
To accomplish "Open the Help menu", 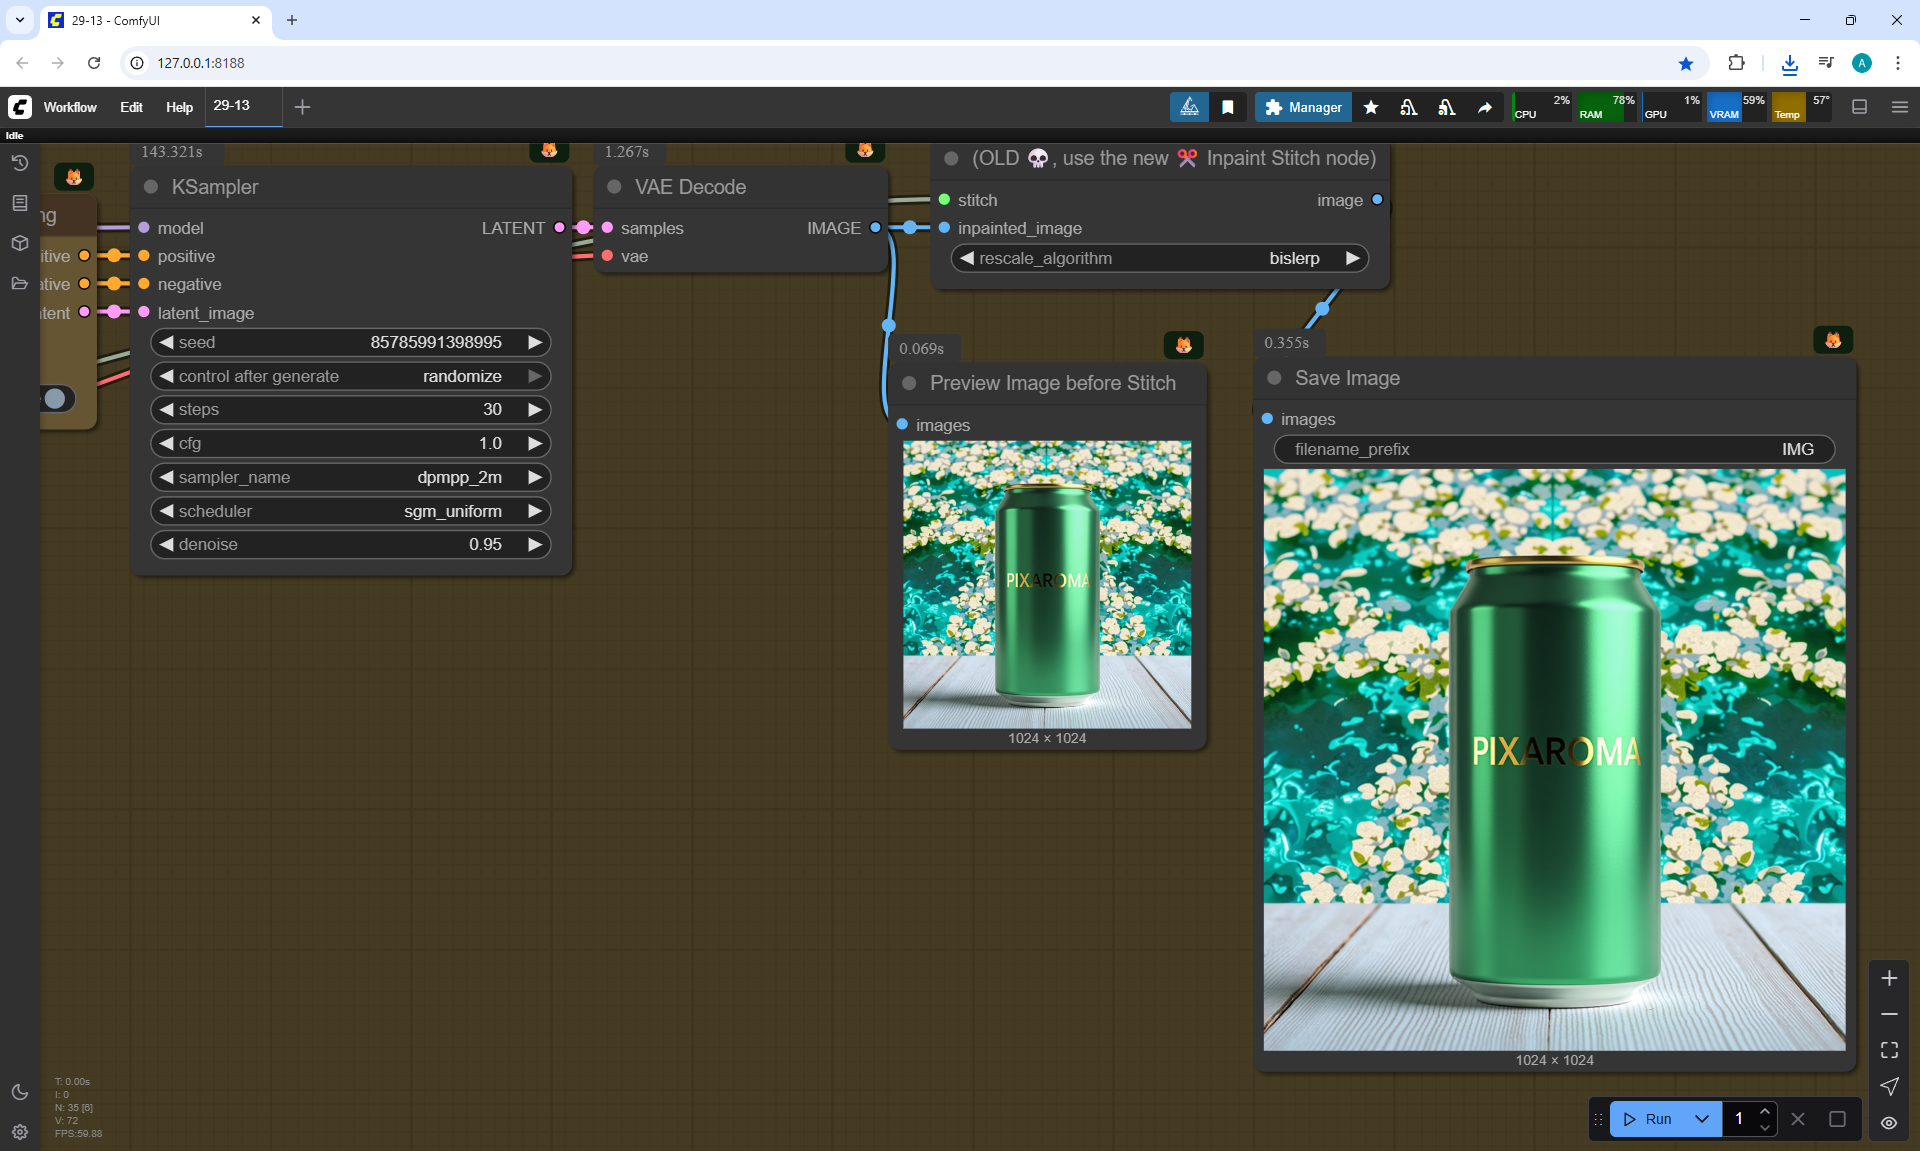I will pos(179,107).
